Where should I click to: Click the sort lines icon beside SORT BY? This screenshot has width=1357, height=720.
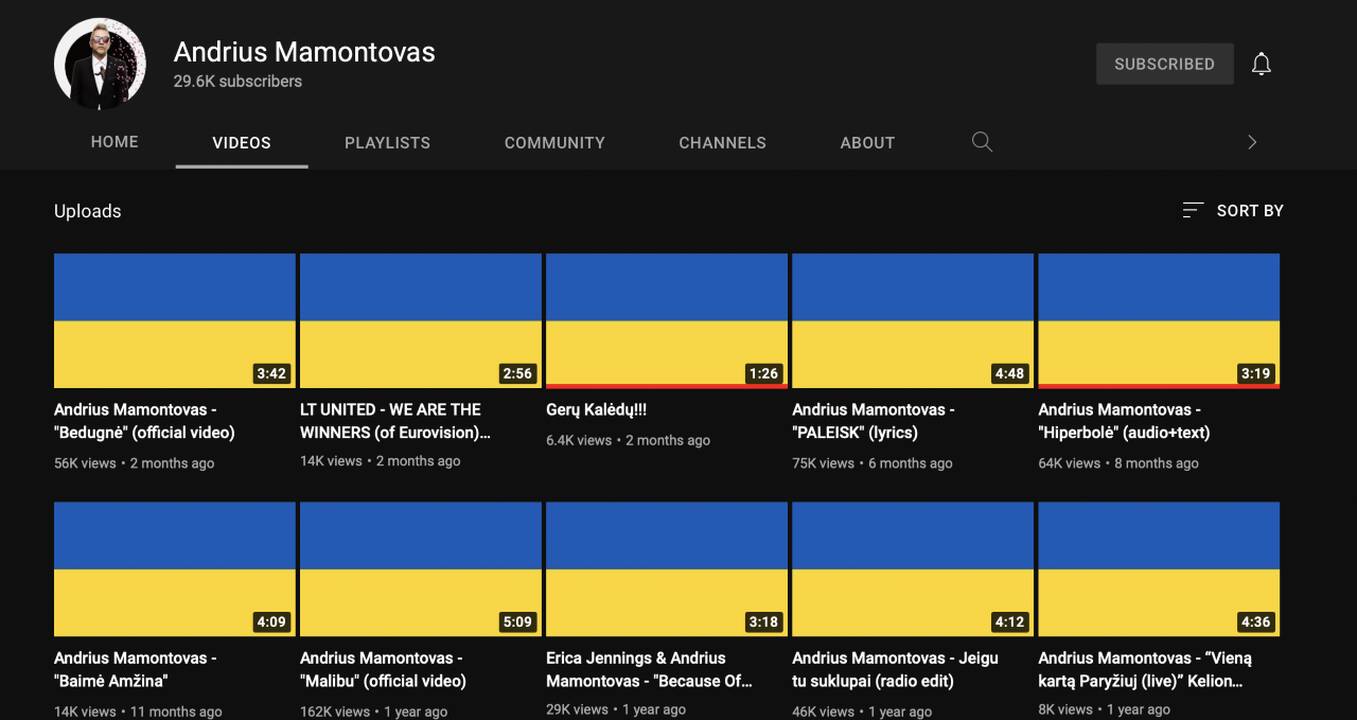tap(1192, 210)
